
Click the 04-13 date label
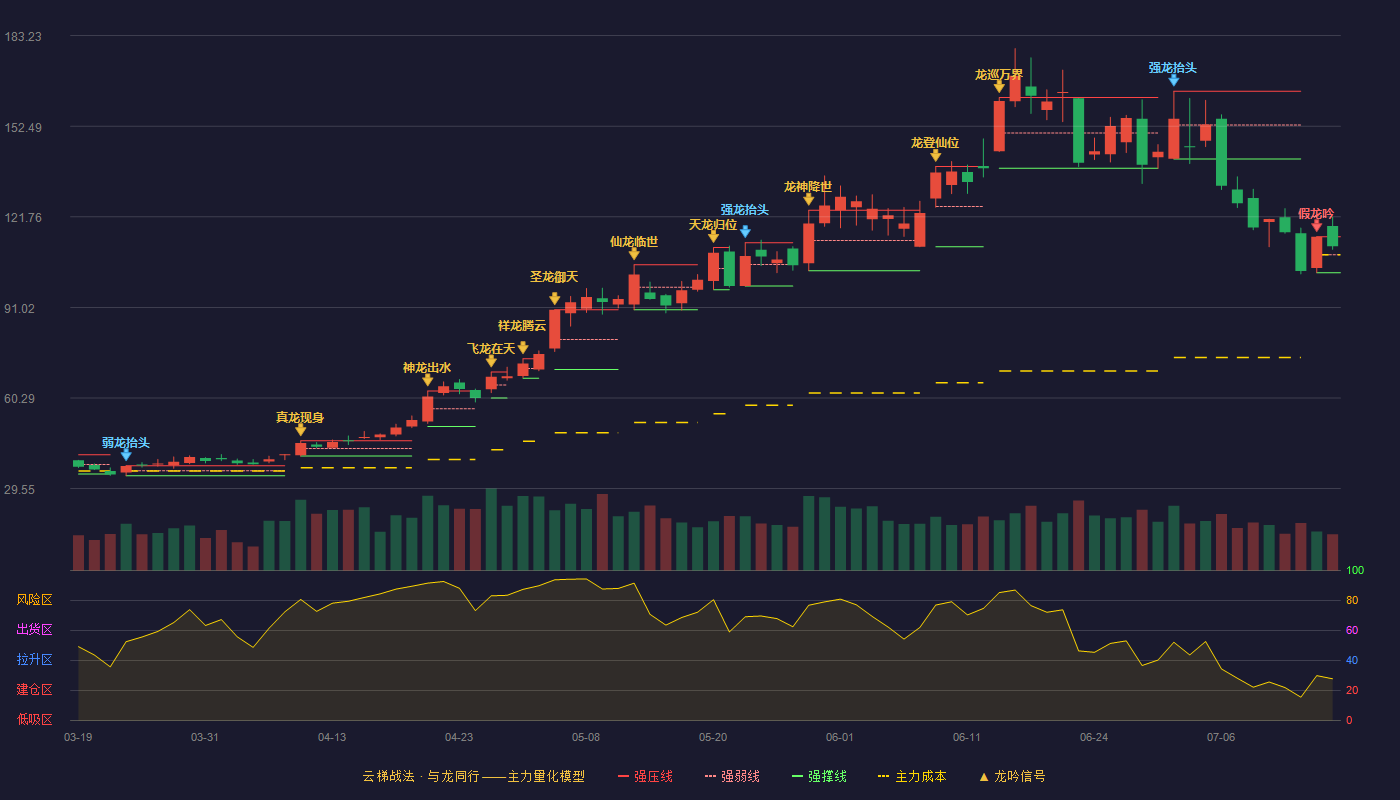click(x=332, y=737)
